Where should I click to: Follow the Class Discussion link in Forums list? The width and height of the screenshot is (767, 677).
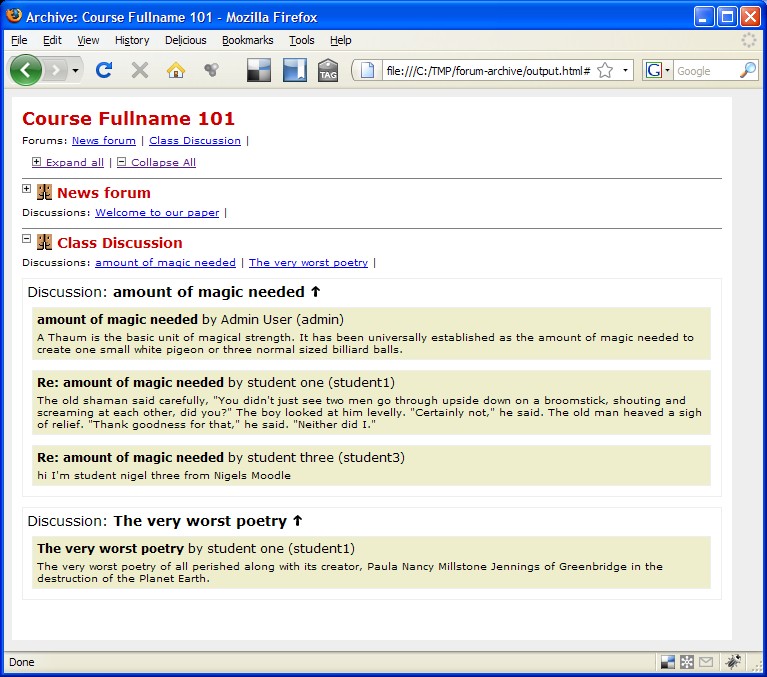(x=195, y=140)
